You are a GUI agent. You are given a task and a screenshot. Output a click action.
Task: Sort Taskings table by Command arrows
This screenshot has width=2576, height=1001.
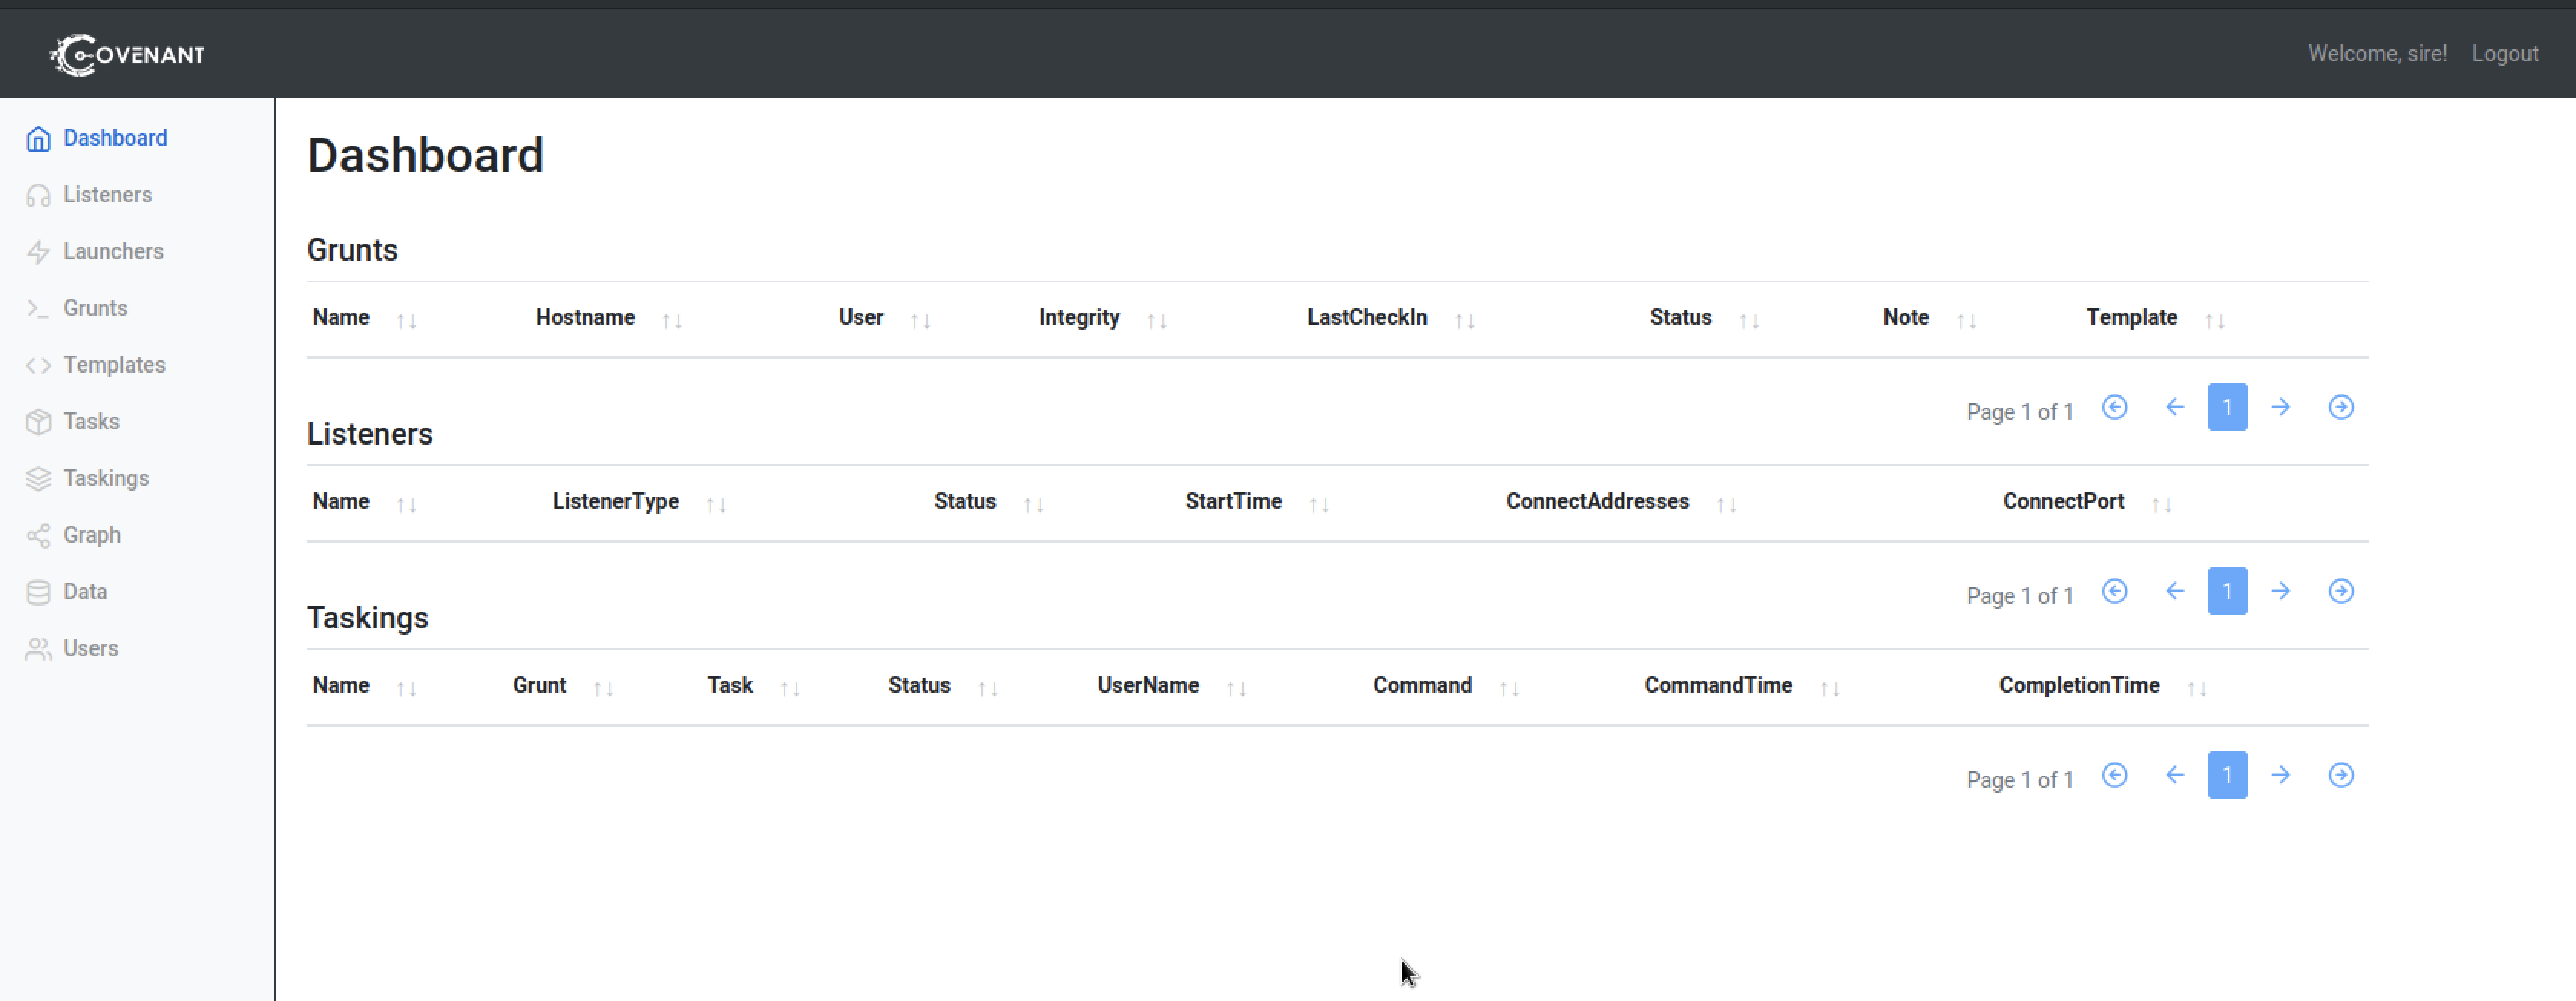click(1509, 689)
